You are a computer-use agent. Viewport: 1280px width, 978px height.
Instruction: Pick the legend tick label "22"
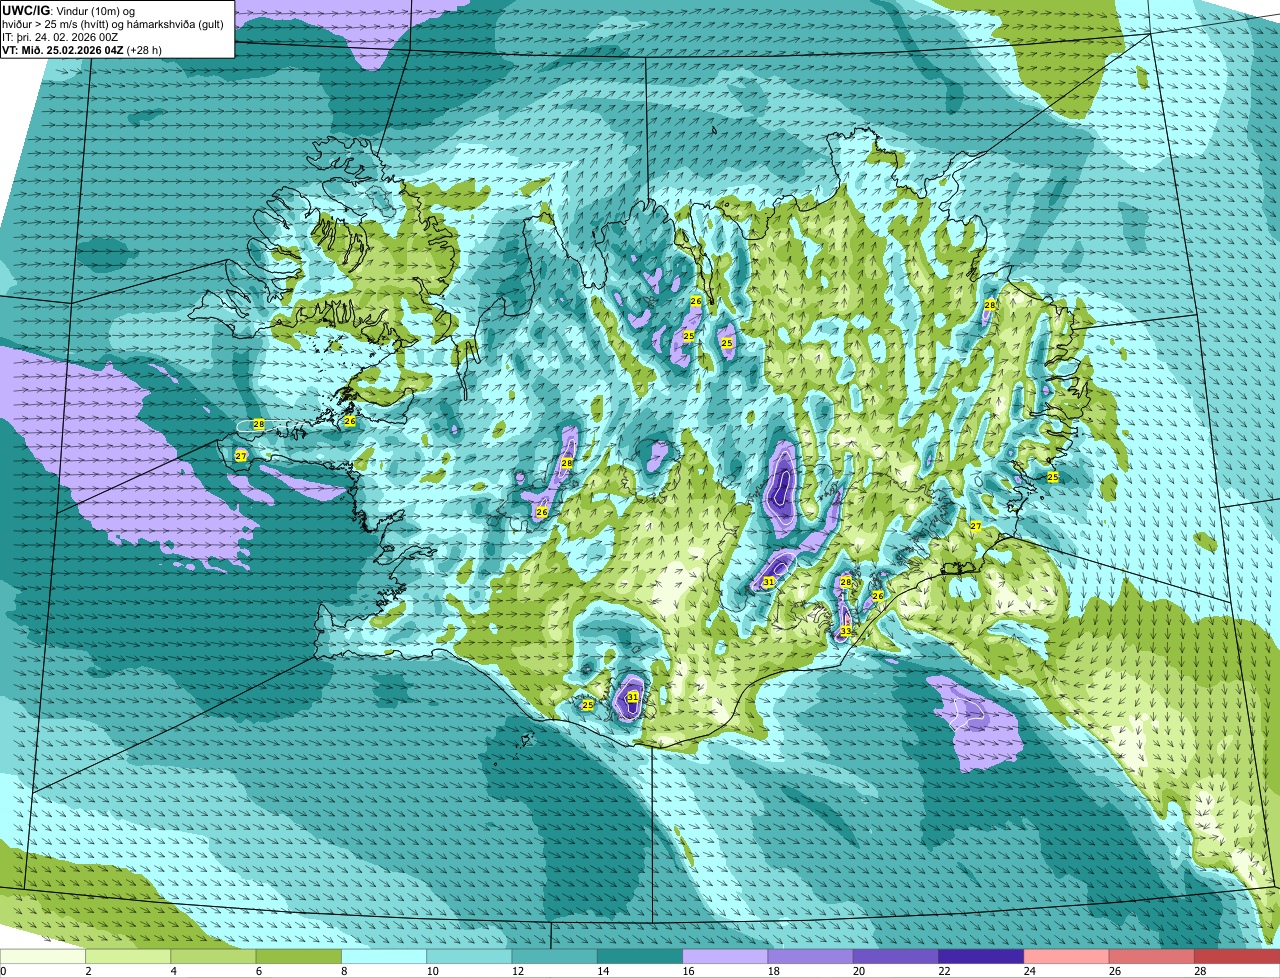coord(943,971)
